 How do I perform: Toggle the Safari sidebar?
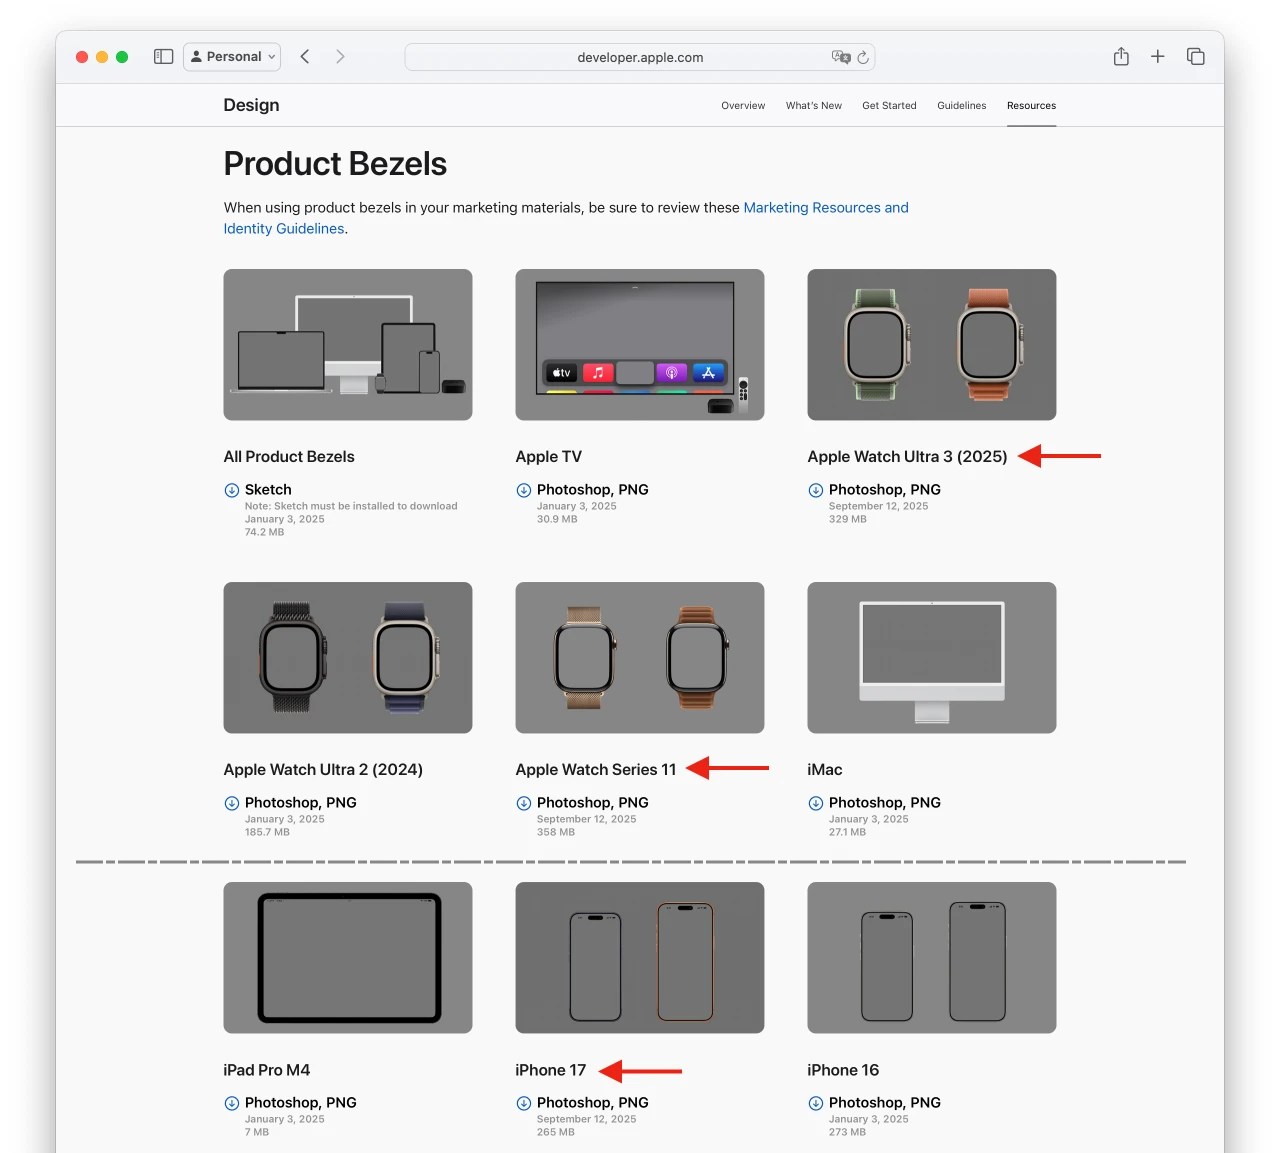tap(163, 56)
